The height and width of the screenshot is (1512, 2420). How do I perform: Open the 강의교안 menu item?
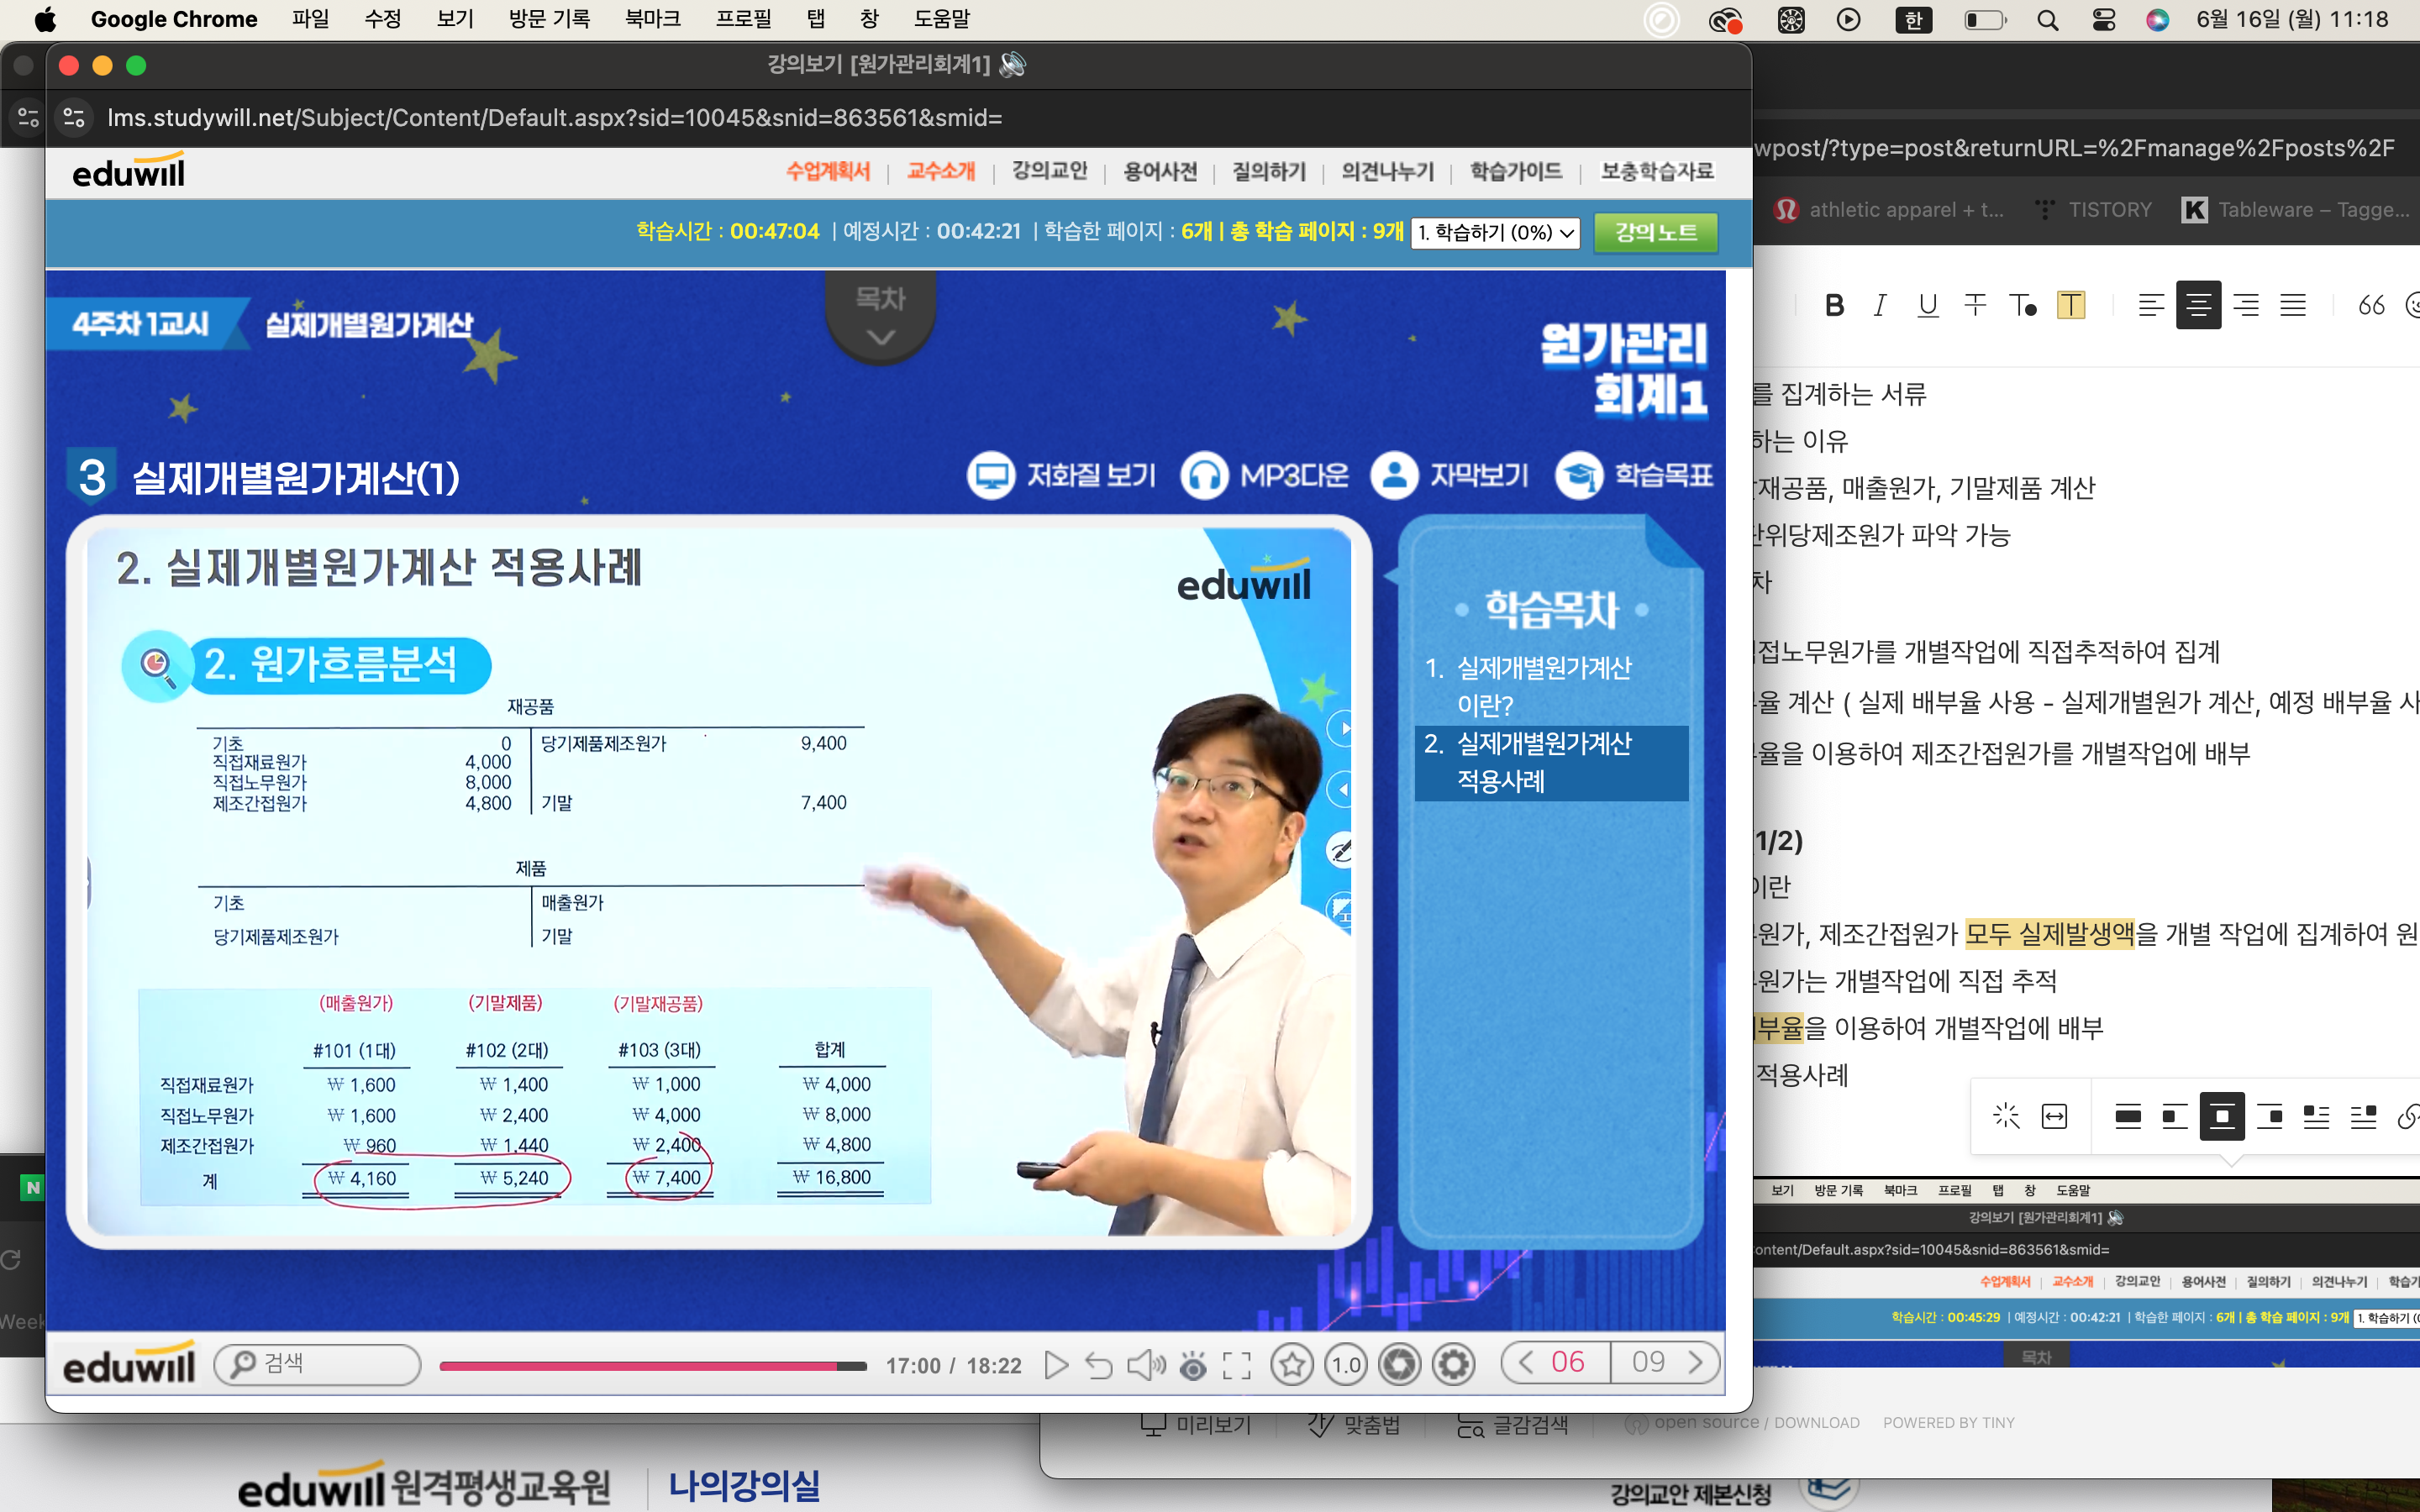[x=1049, y=171]
